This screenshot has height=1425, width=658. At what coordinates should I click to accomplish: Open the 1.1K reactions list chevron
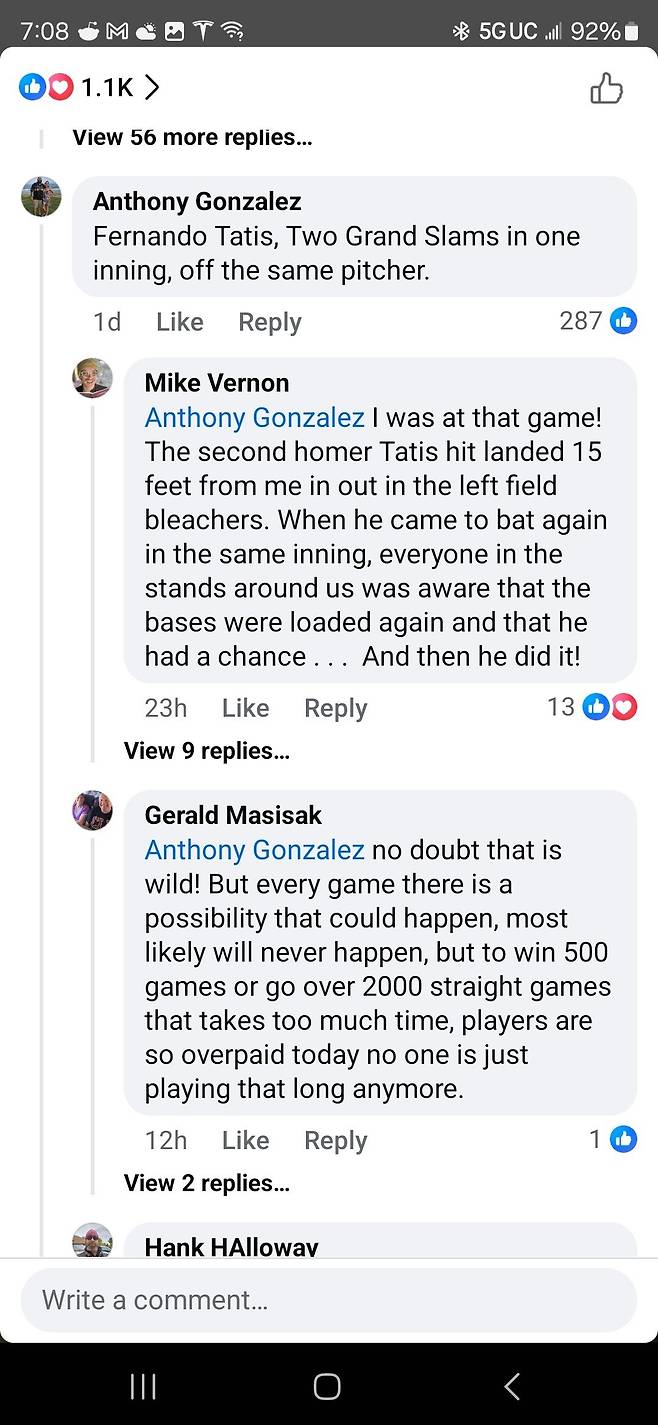coord(152,88)
